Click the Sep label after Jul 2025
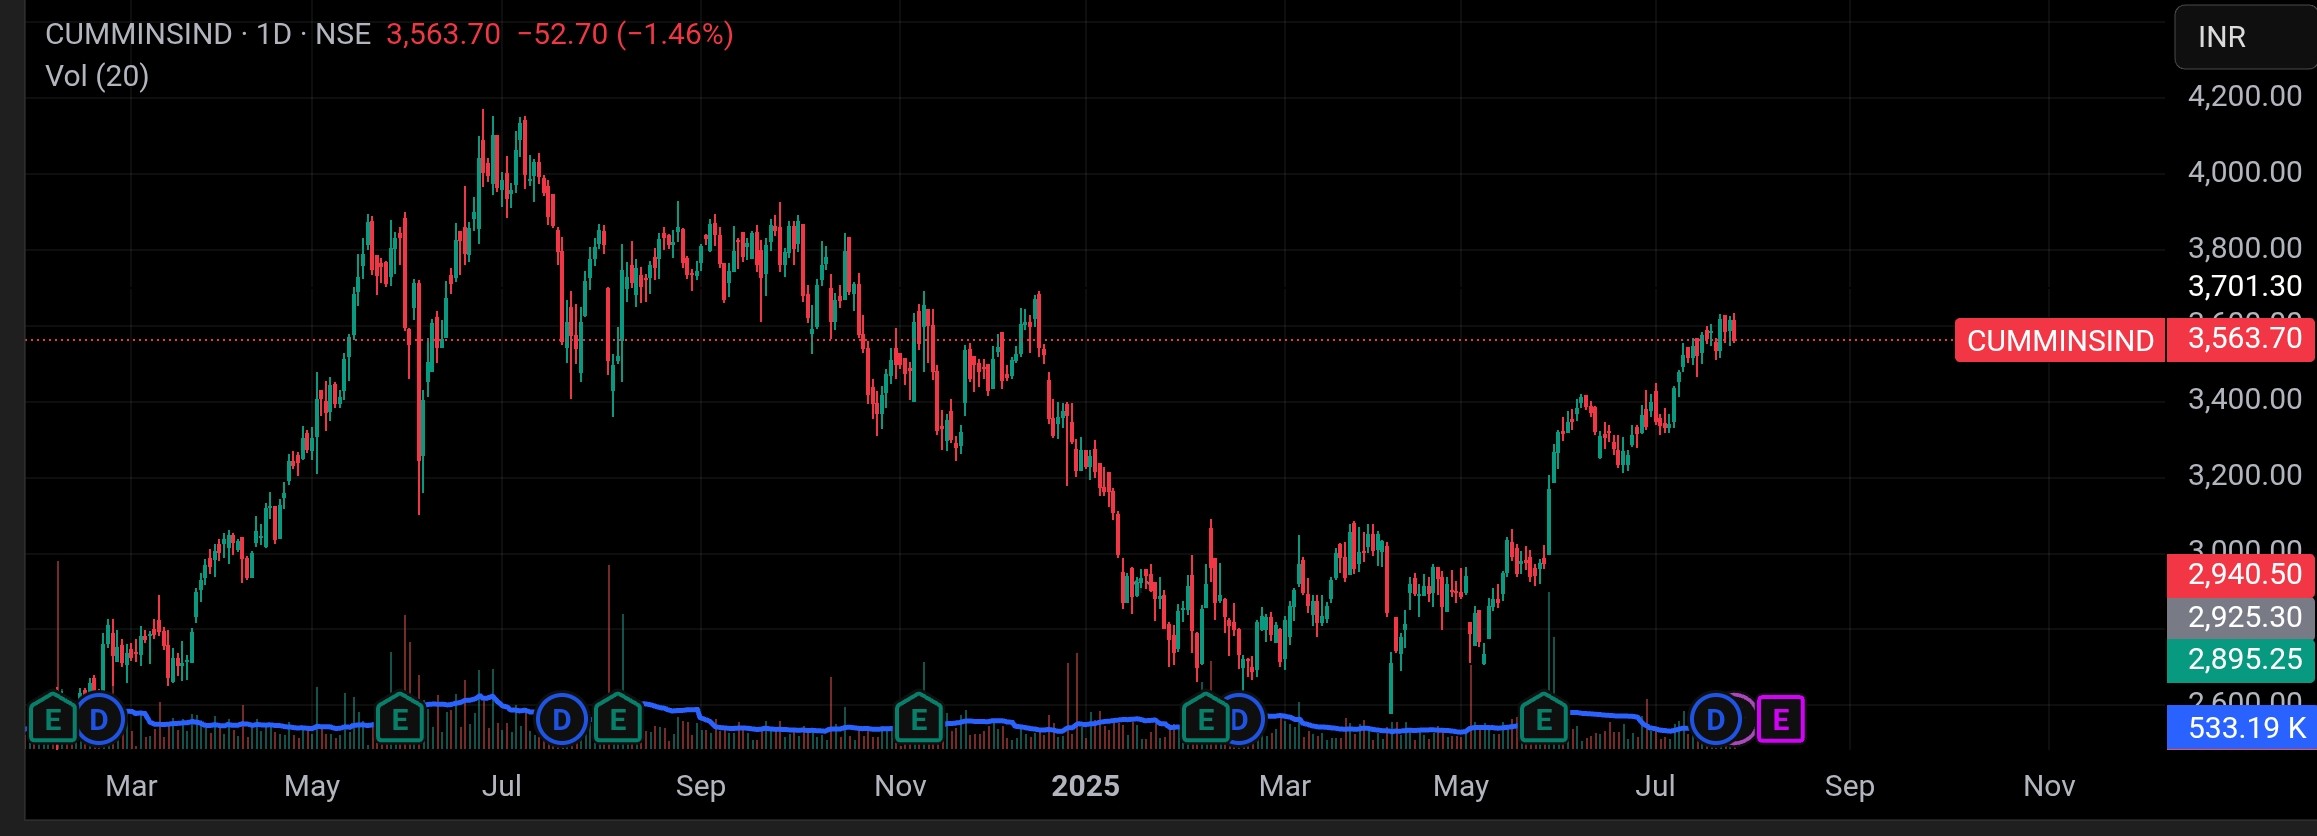Screen dimensions: 2317x836 point(1849,786)
